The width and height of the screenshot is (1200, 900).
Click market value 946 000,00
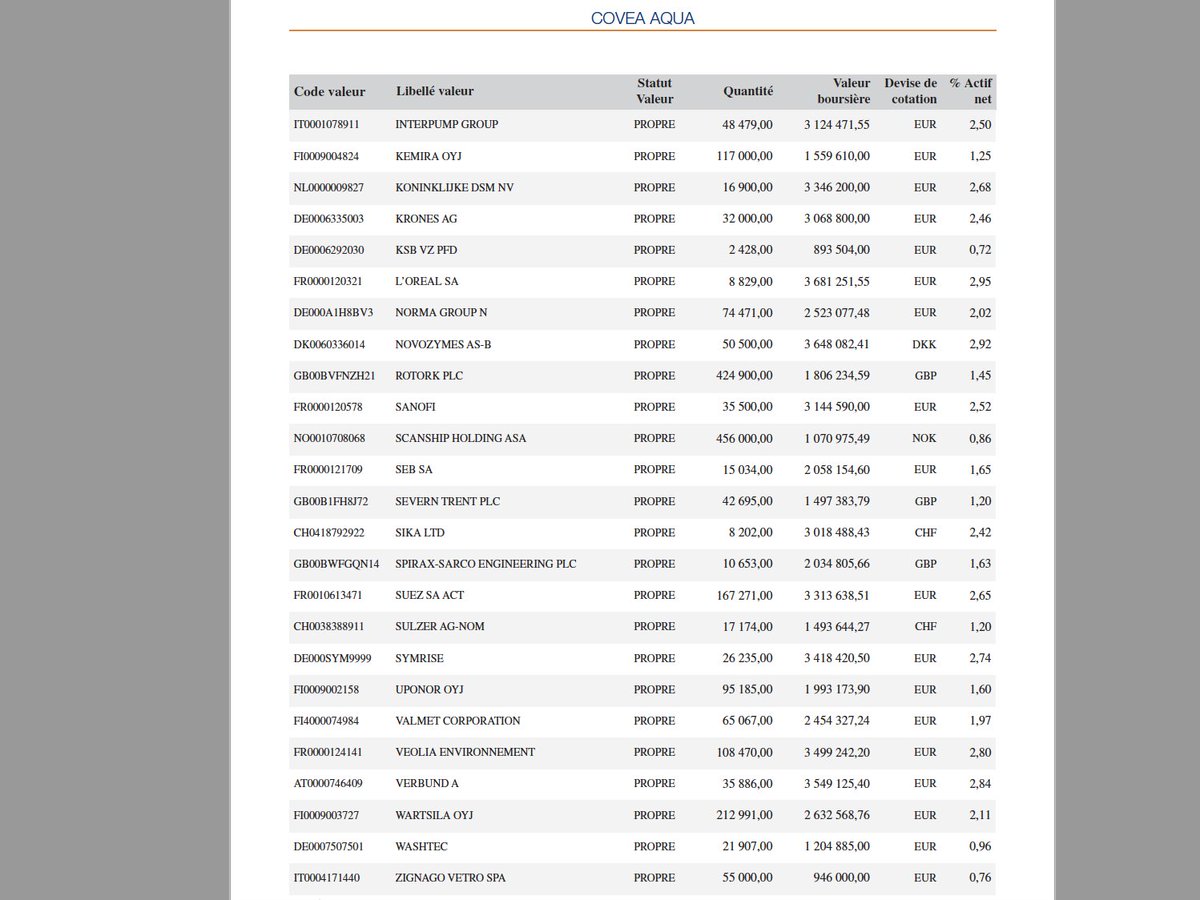[x=843, y=878]
